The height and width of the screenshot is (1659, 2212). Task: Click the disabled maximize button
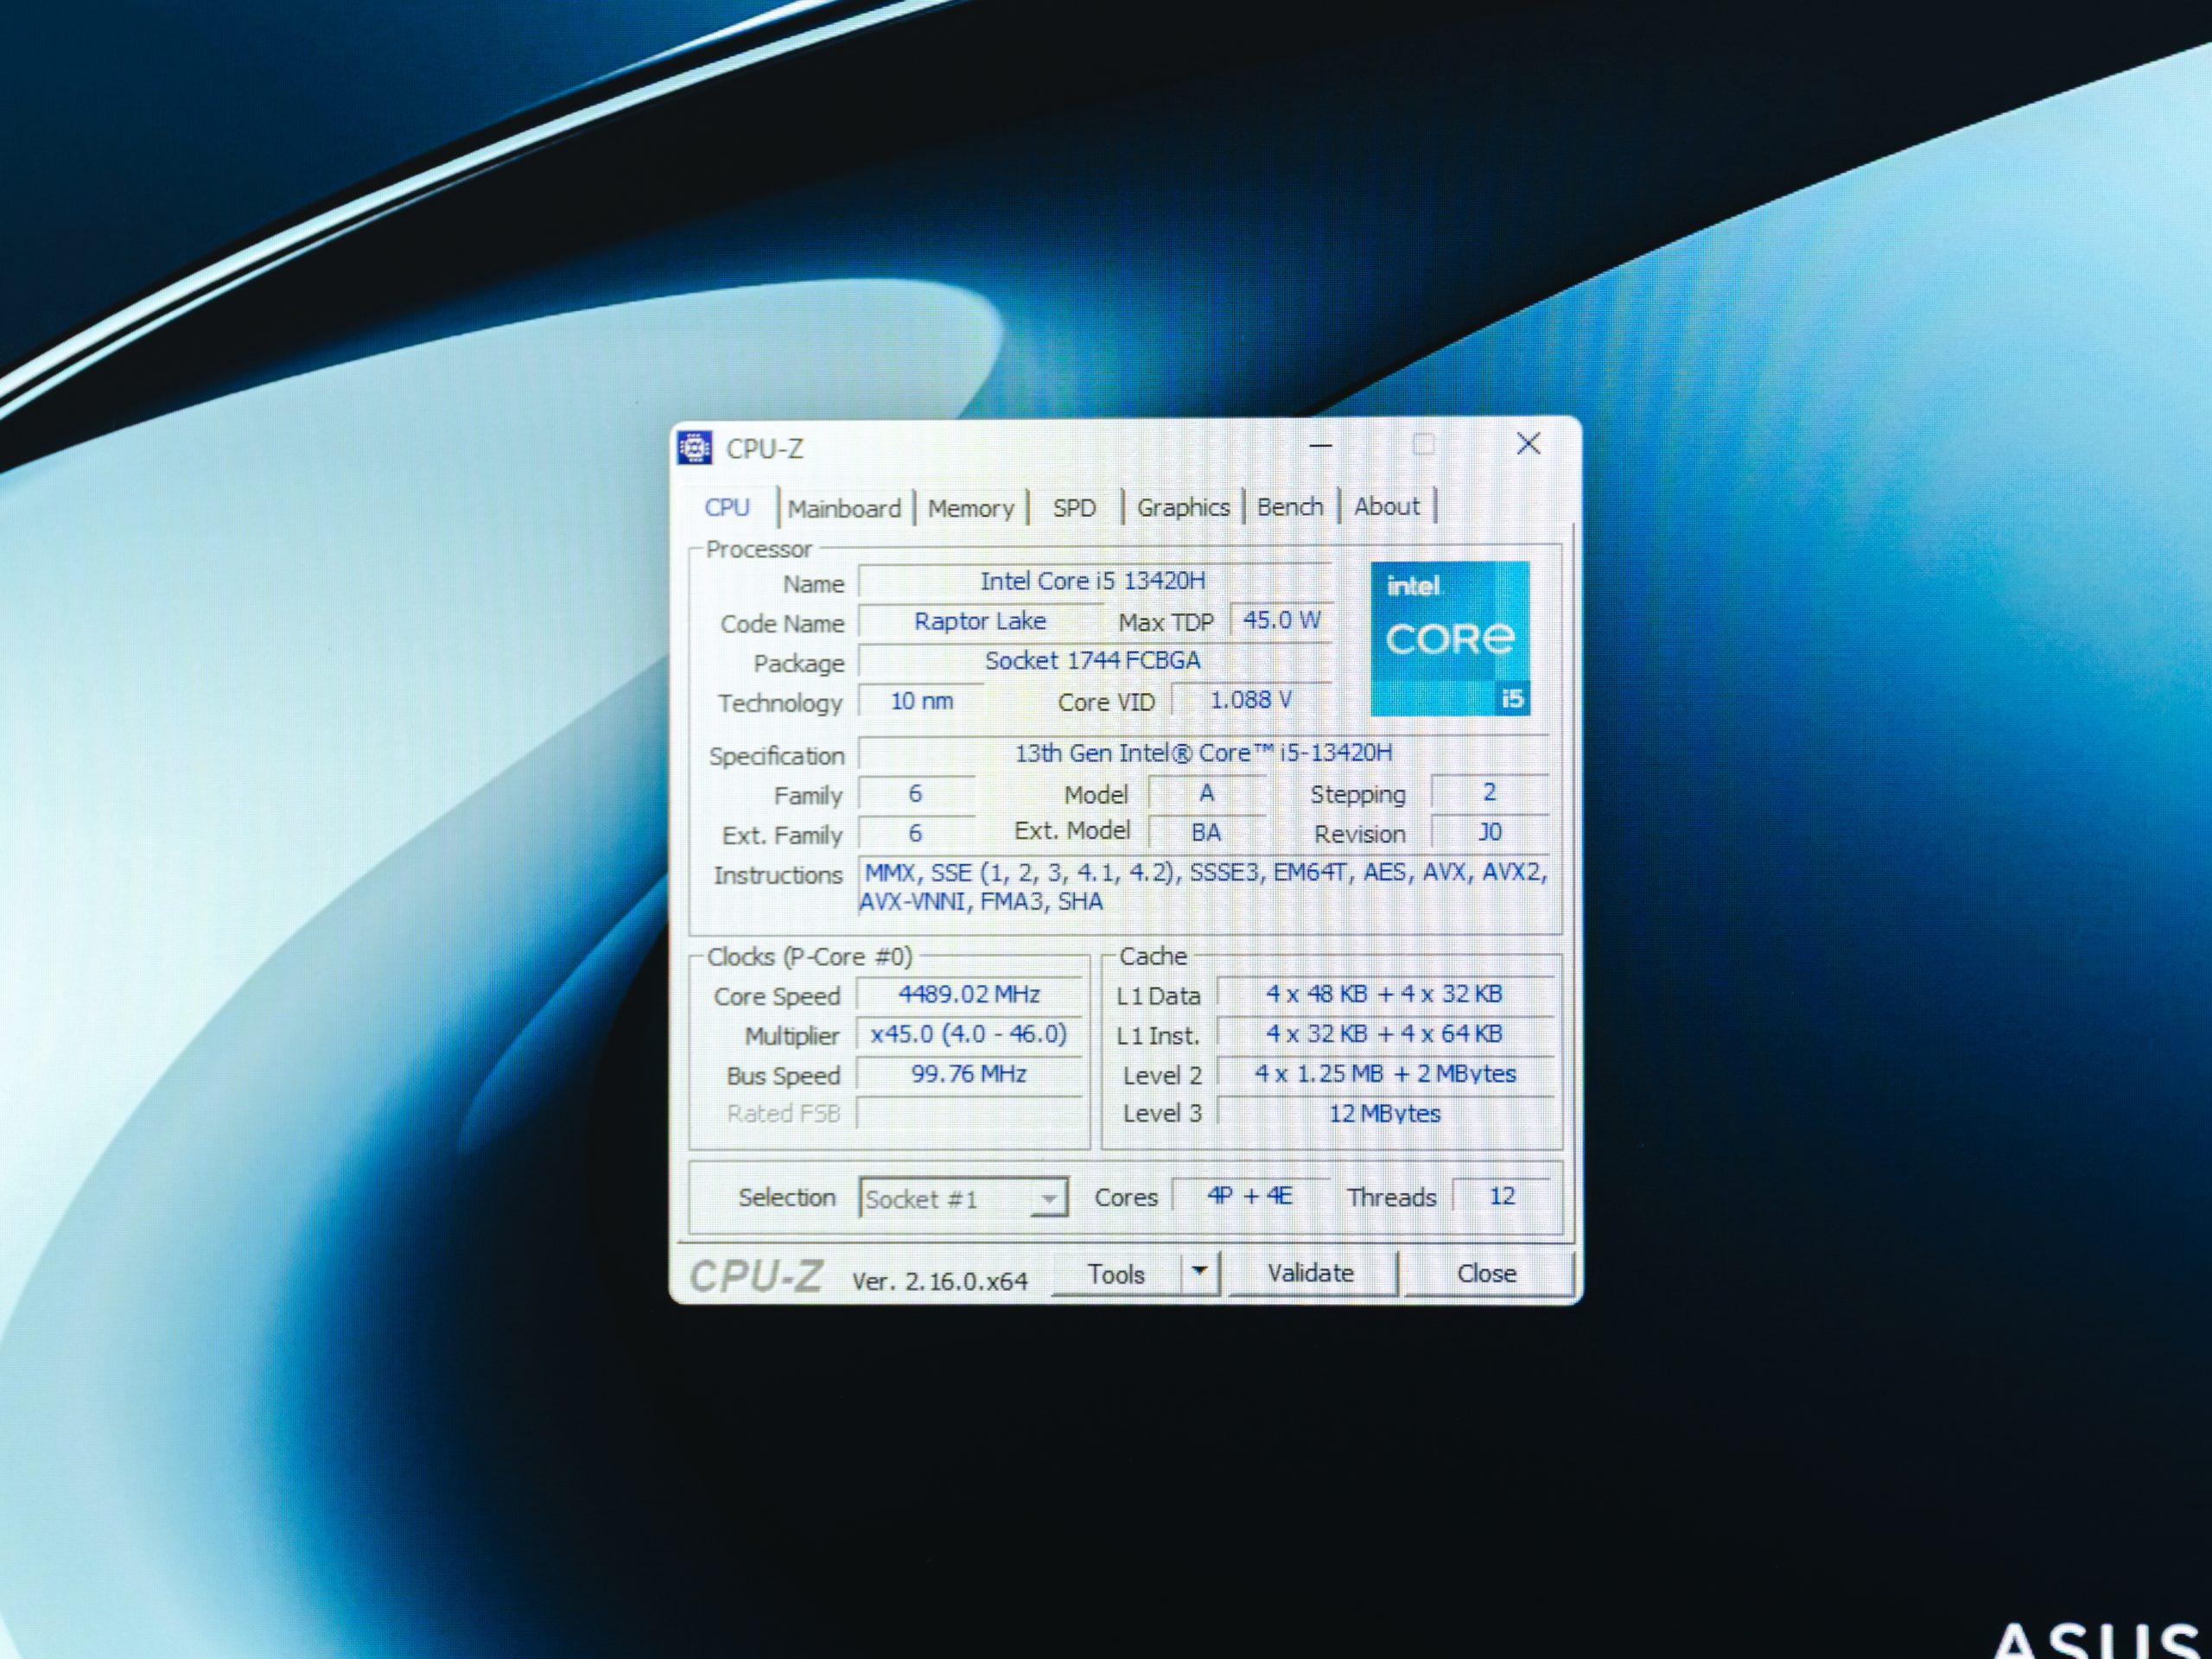pyautogui.click(x=1423, y=445)
